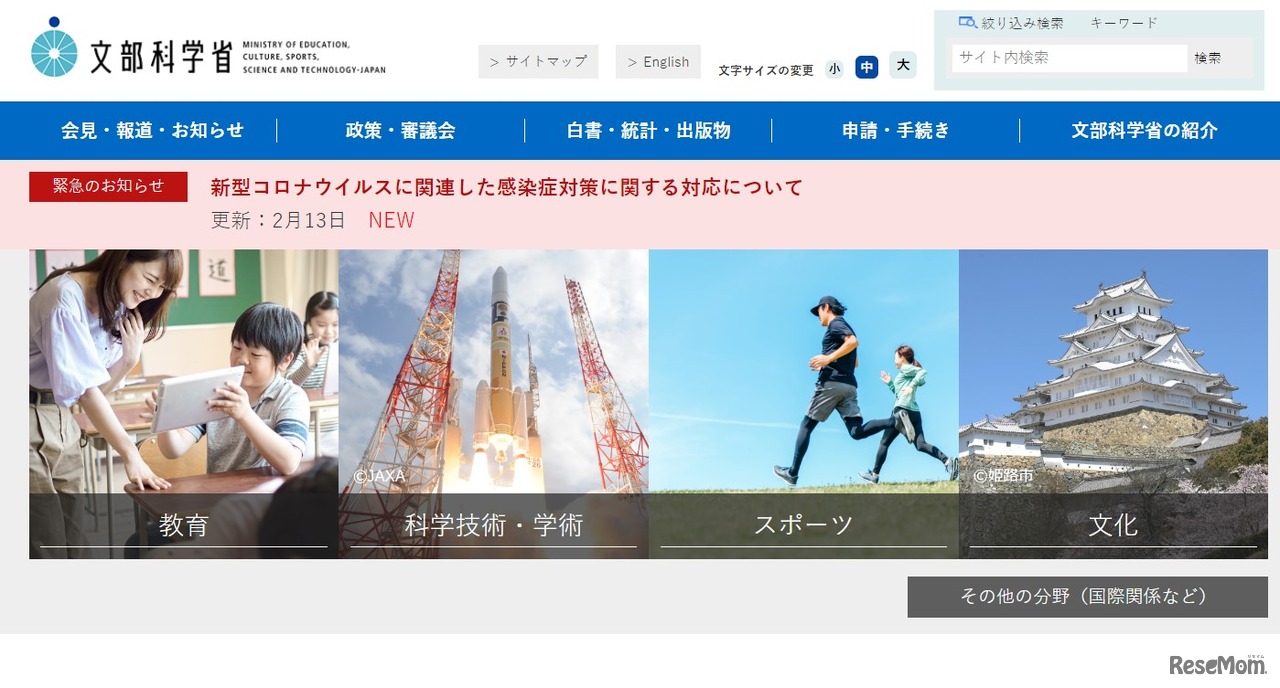Click the 文部科学省 ministry logo emblem
The image size is (1280, 688).
(x=53, y=47)
